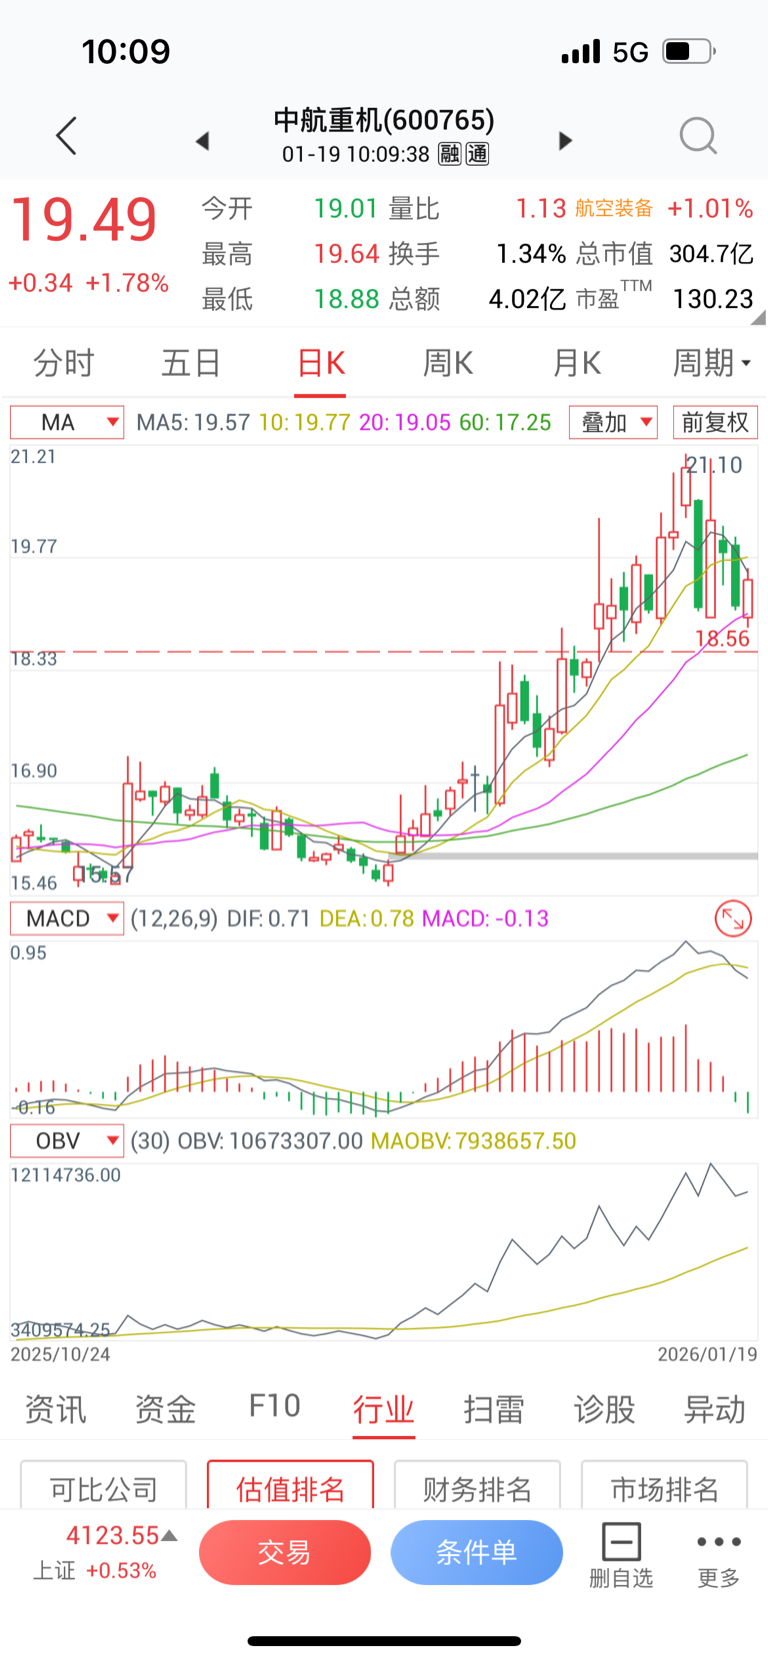The height and width of the screenshot is (1663, 768).
Task: Tap the 上证 index quote 4123.55
Action: 112,1535
